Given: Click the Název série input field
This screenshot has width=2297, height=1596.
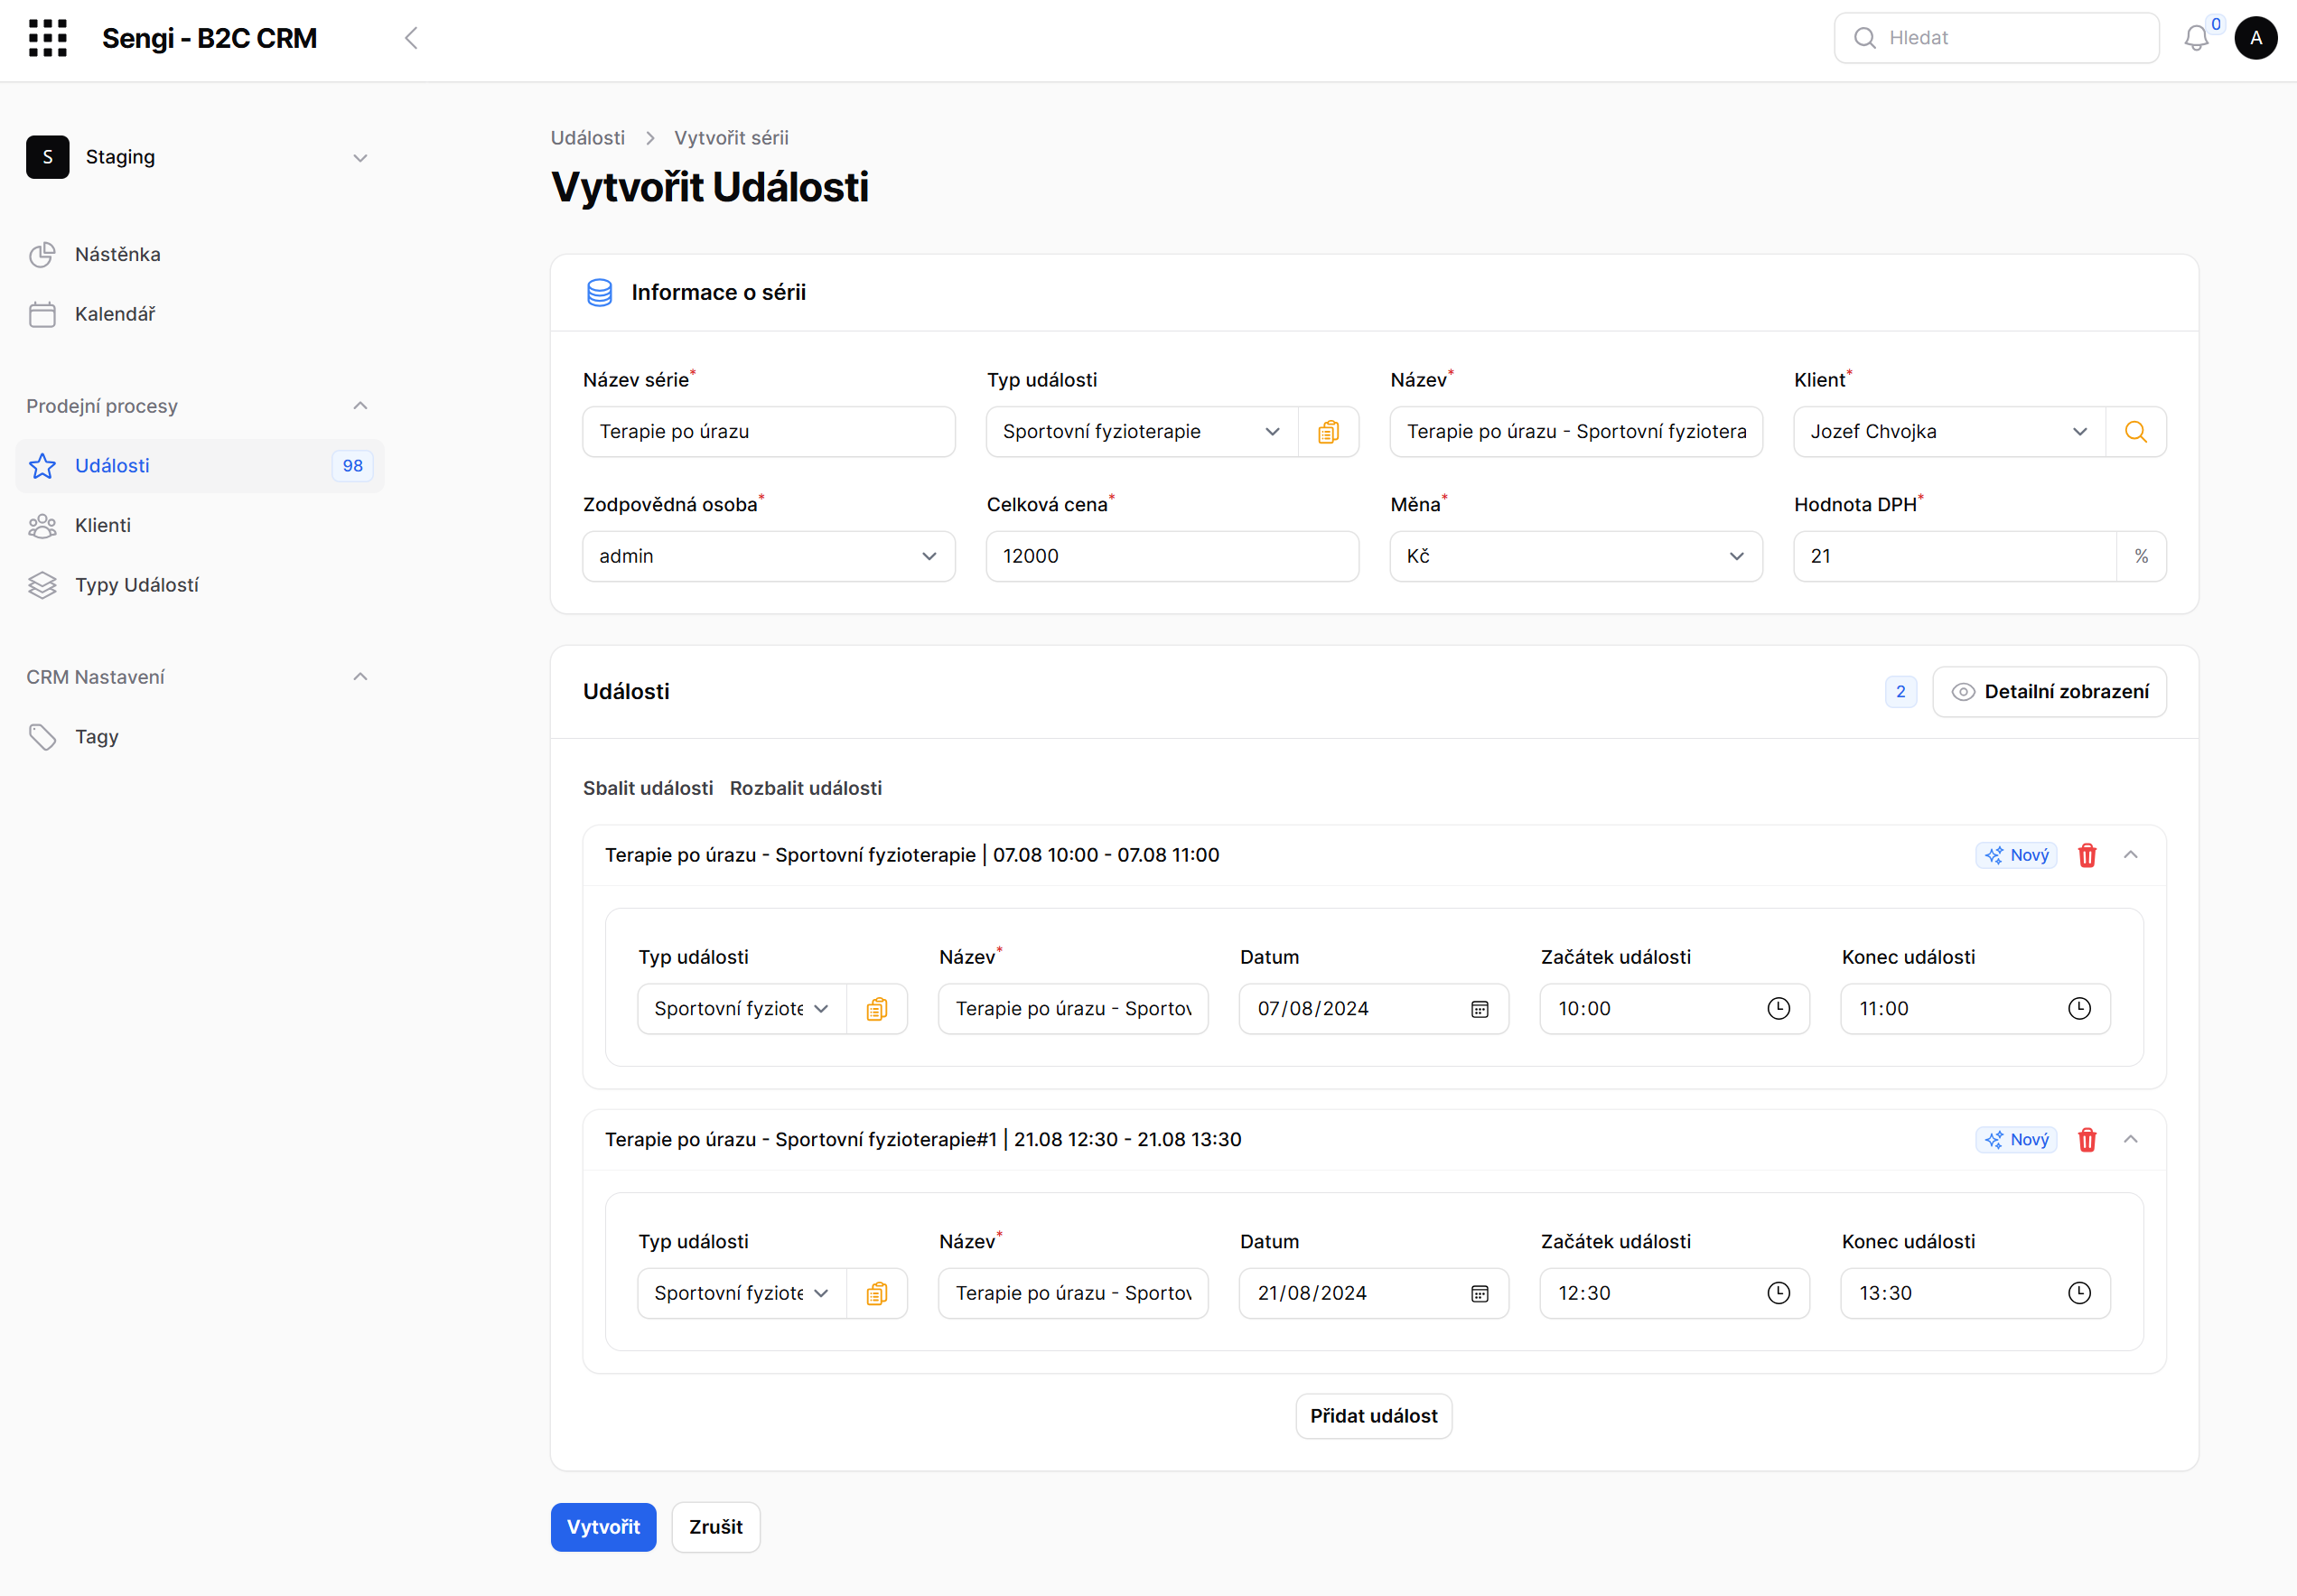Looking at the screenshot, I should point(768,432).
